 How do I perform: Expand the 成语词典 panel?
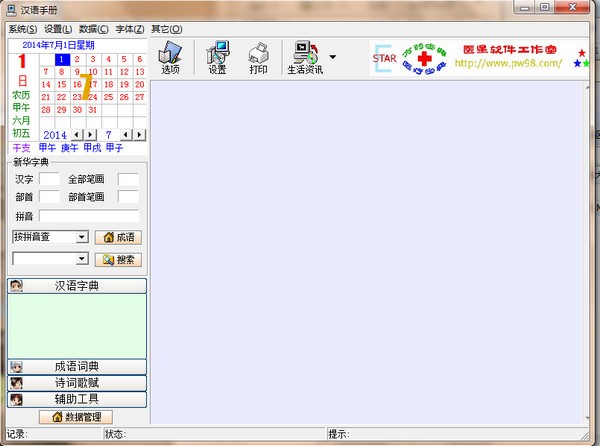77,366
